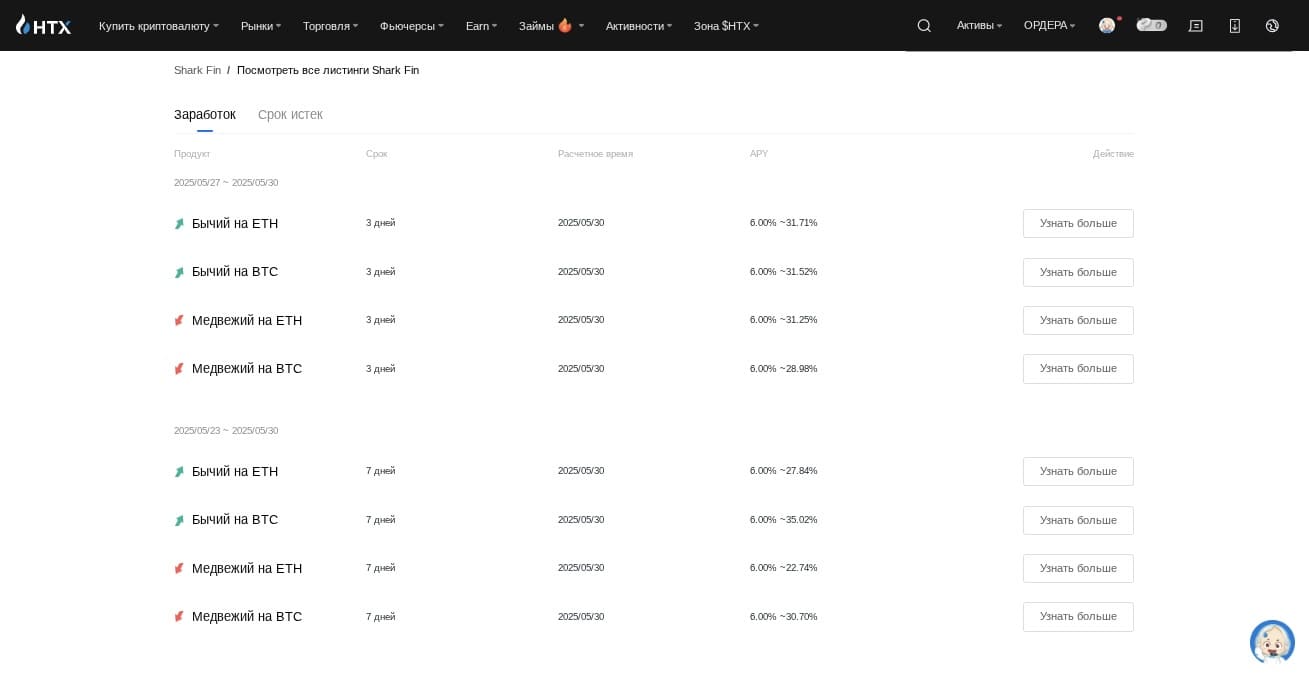Click date range 2025/05/27 ~ 2025/05/30

coord(226,183)
